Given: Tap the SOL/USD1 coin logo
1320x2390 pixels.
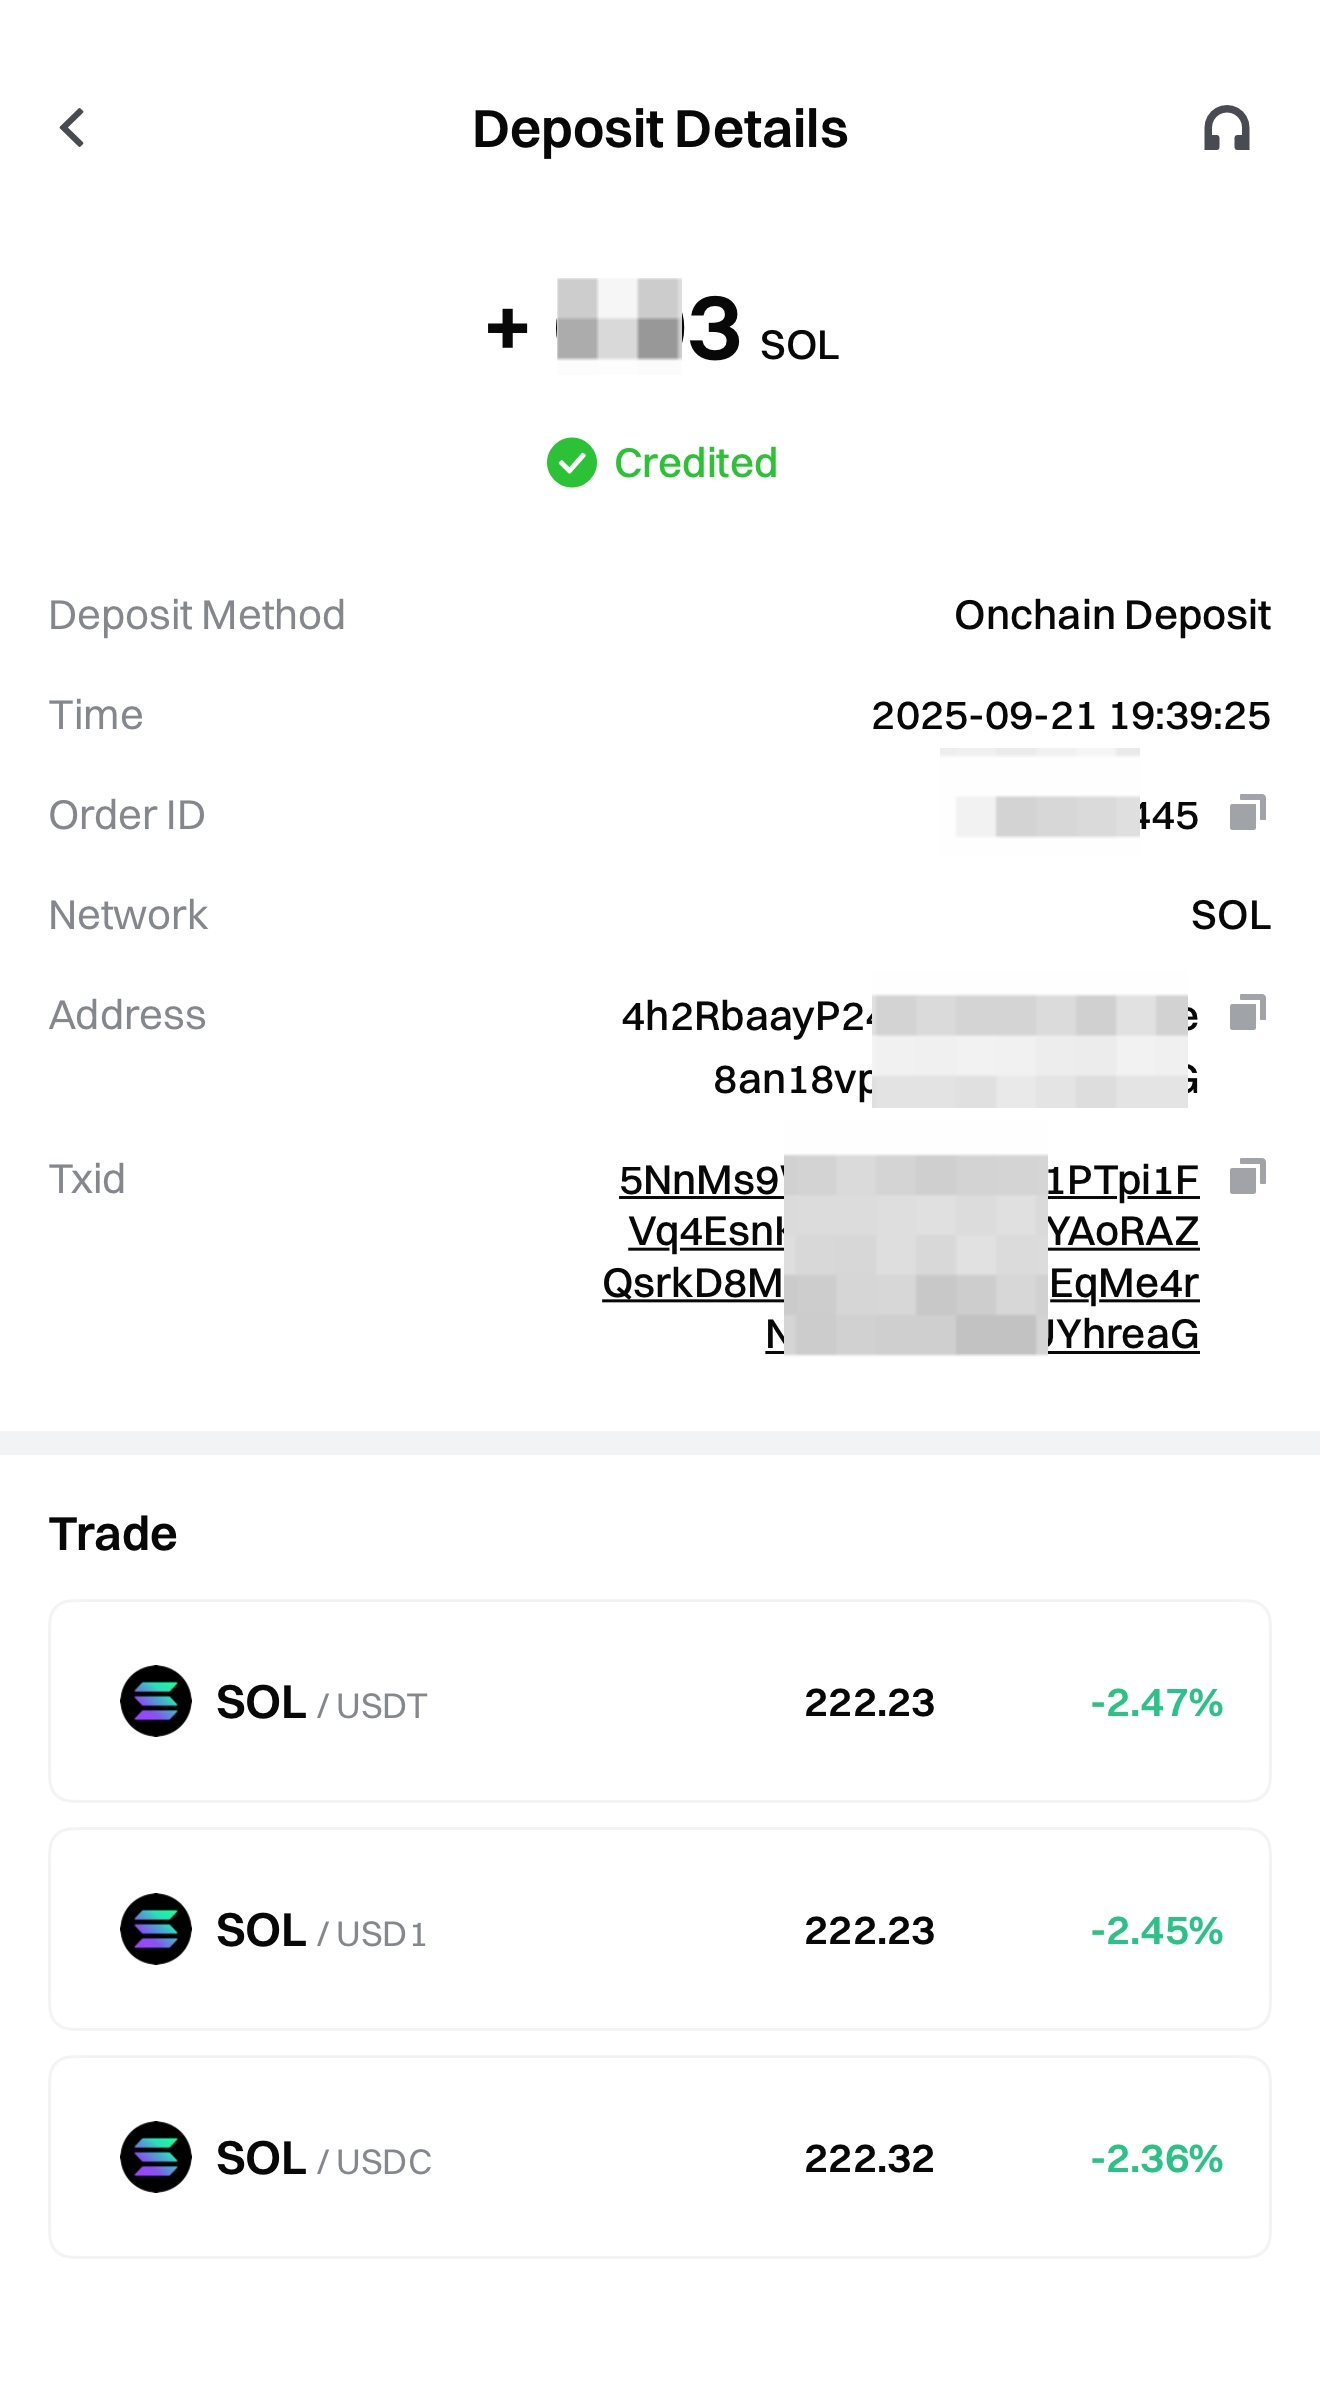Looking at the screenshot, I should [x=156, y=1929].
